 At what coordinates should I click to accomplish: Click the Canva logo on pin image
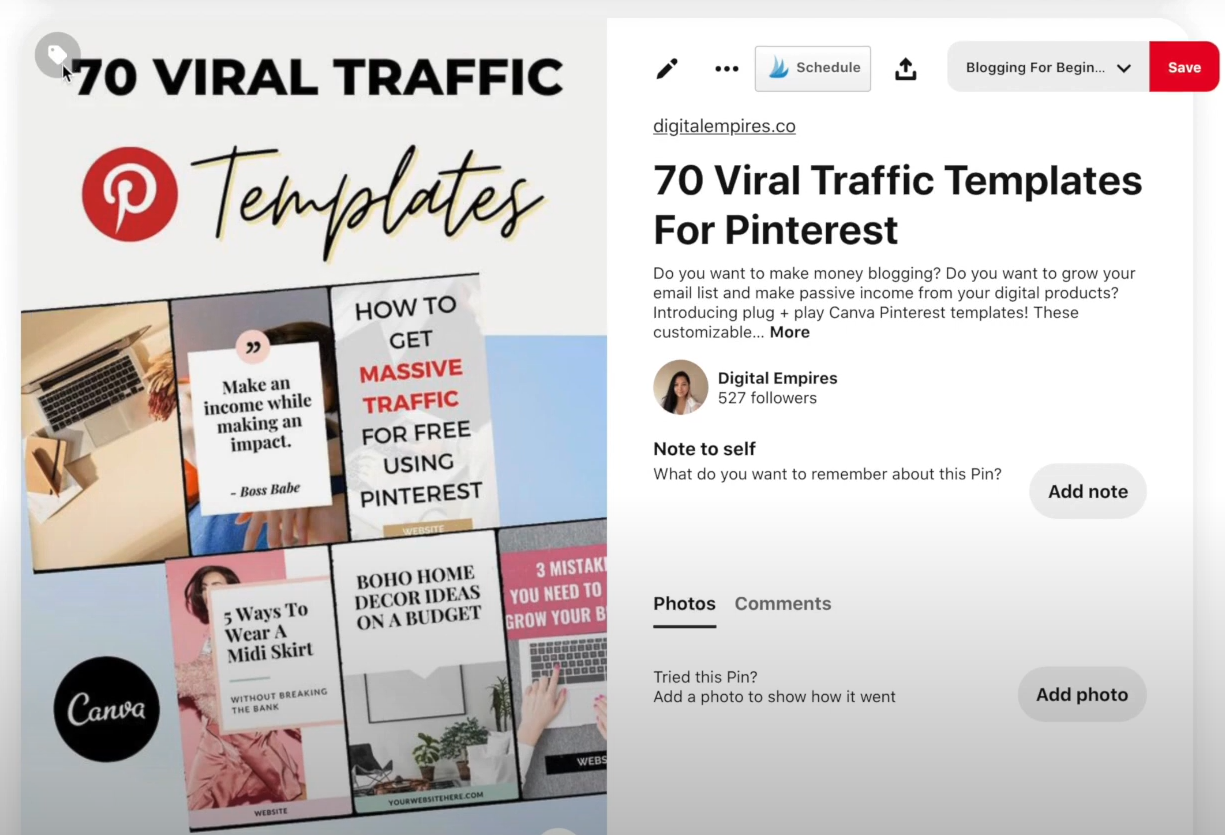point(106,709)
